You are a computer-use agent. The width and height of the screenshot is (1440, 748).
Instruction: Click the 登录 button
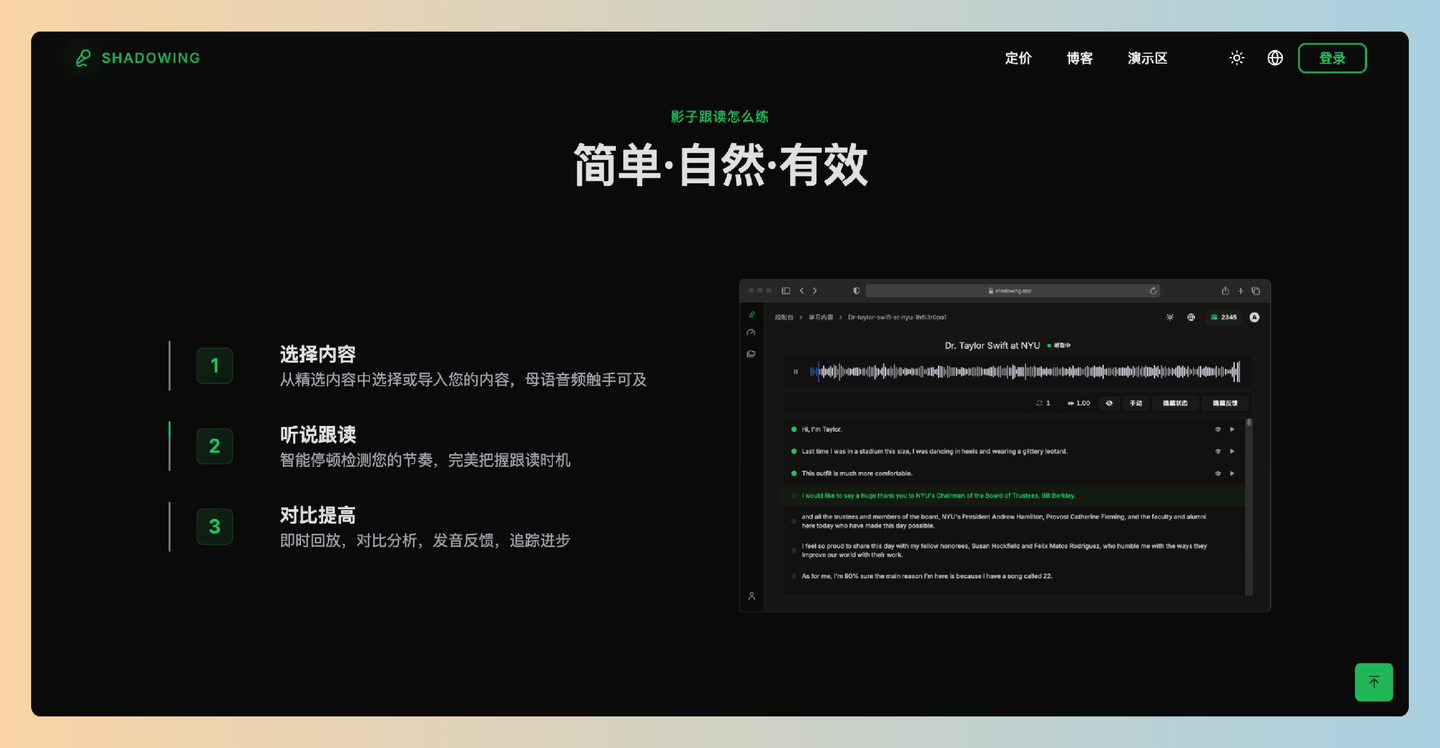click(1332, 58)
